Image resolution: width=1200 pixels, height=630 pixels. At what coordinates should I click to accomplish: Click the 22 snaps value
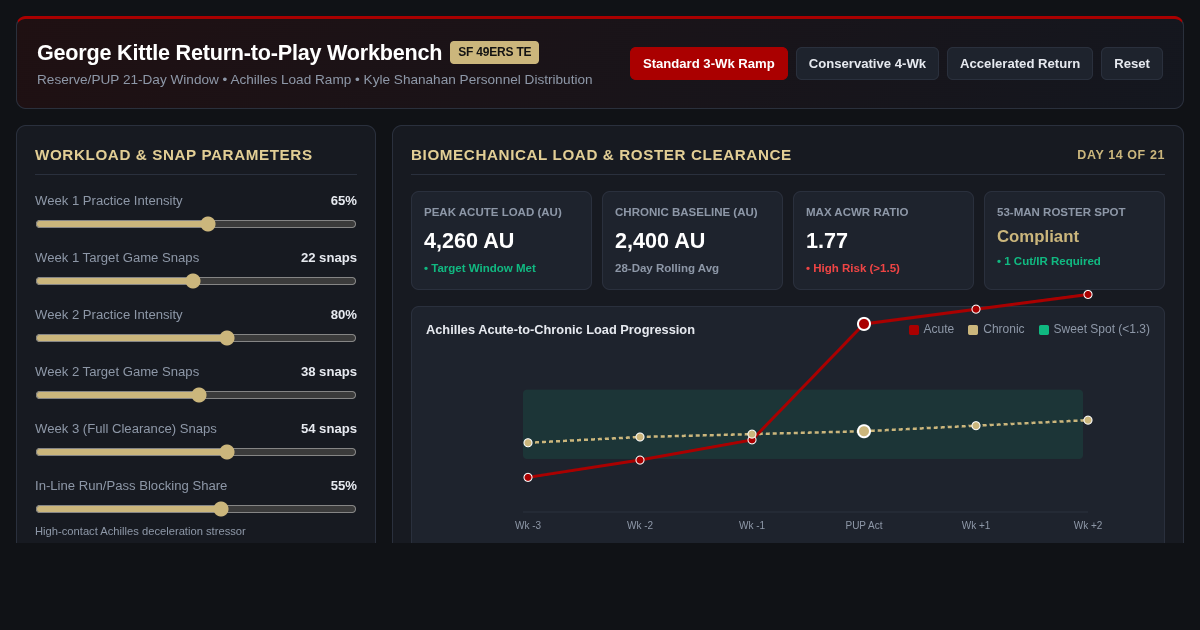[329, 258]
